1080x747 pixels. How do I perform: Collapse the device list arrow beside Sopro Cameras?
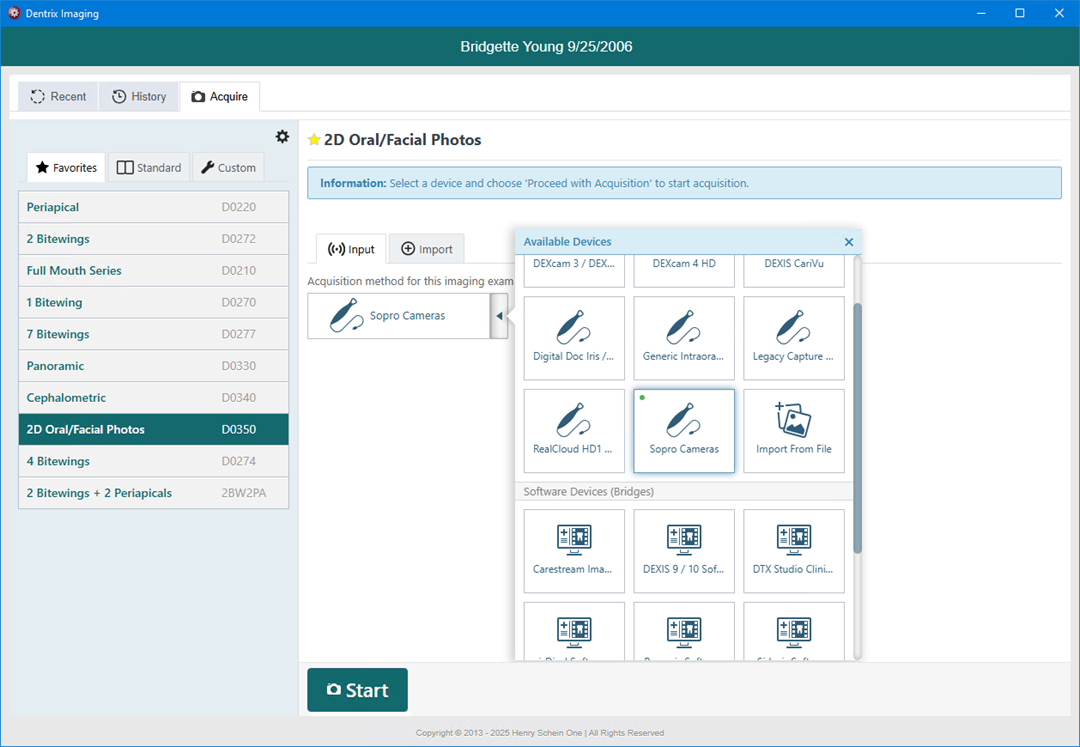point(499,316)
